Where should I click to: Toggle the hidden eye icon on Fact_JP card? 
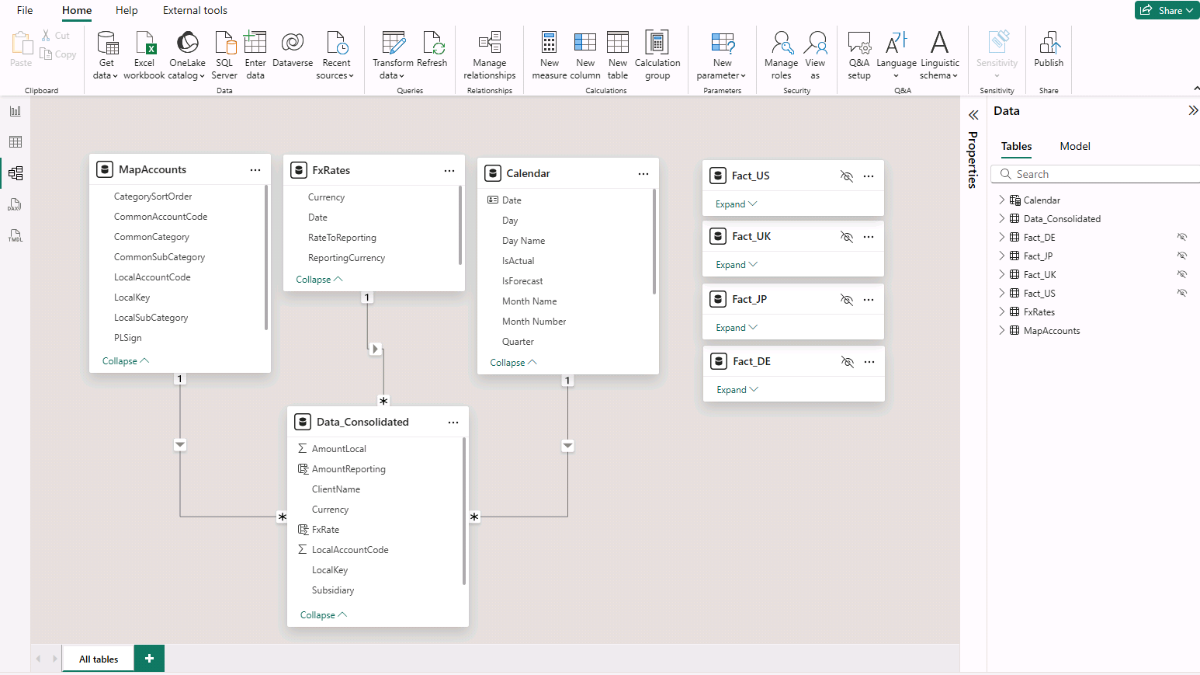click(846, 300)
